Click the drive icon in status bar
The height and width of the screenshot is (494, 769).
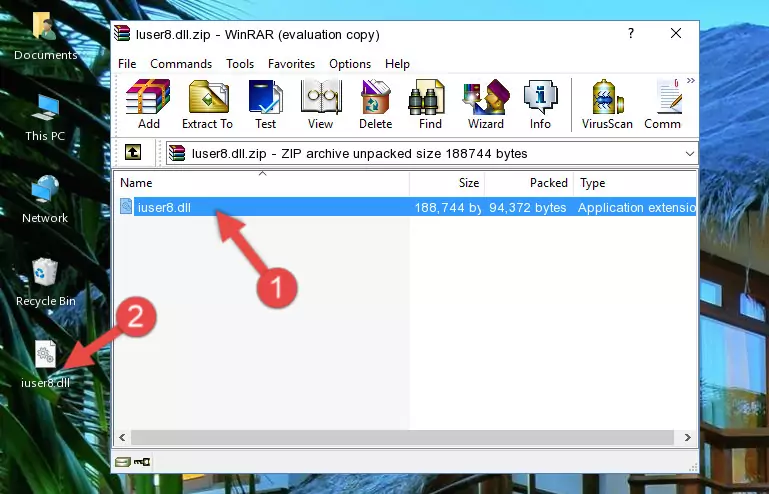(123, 461)
